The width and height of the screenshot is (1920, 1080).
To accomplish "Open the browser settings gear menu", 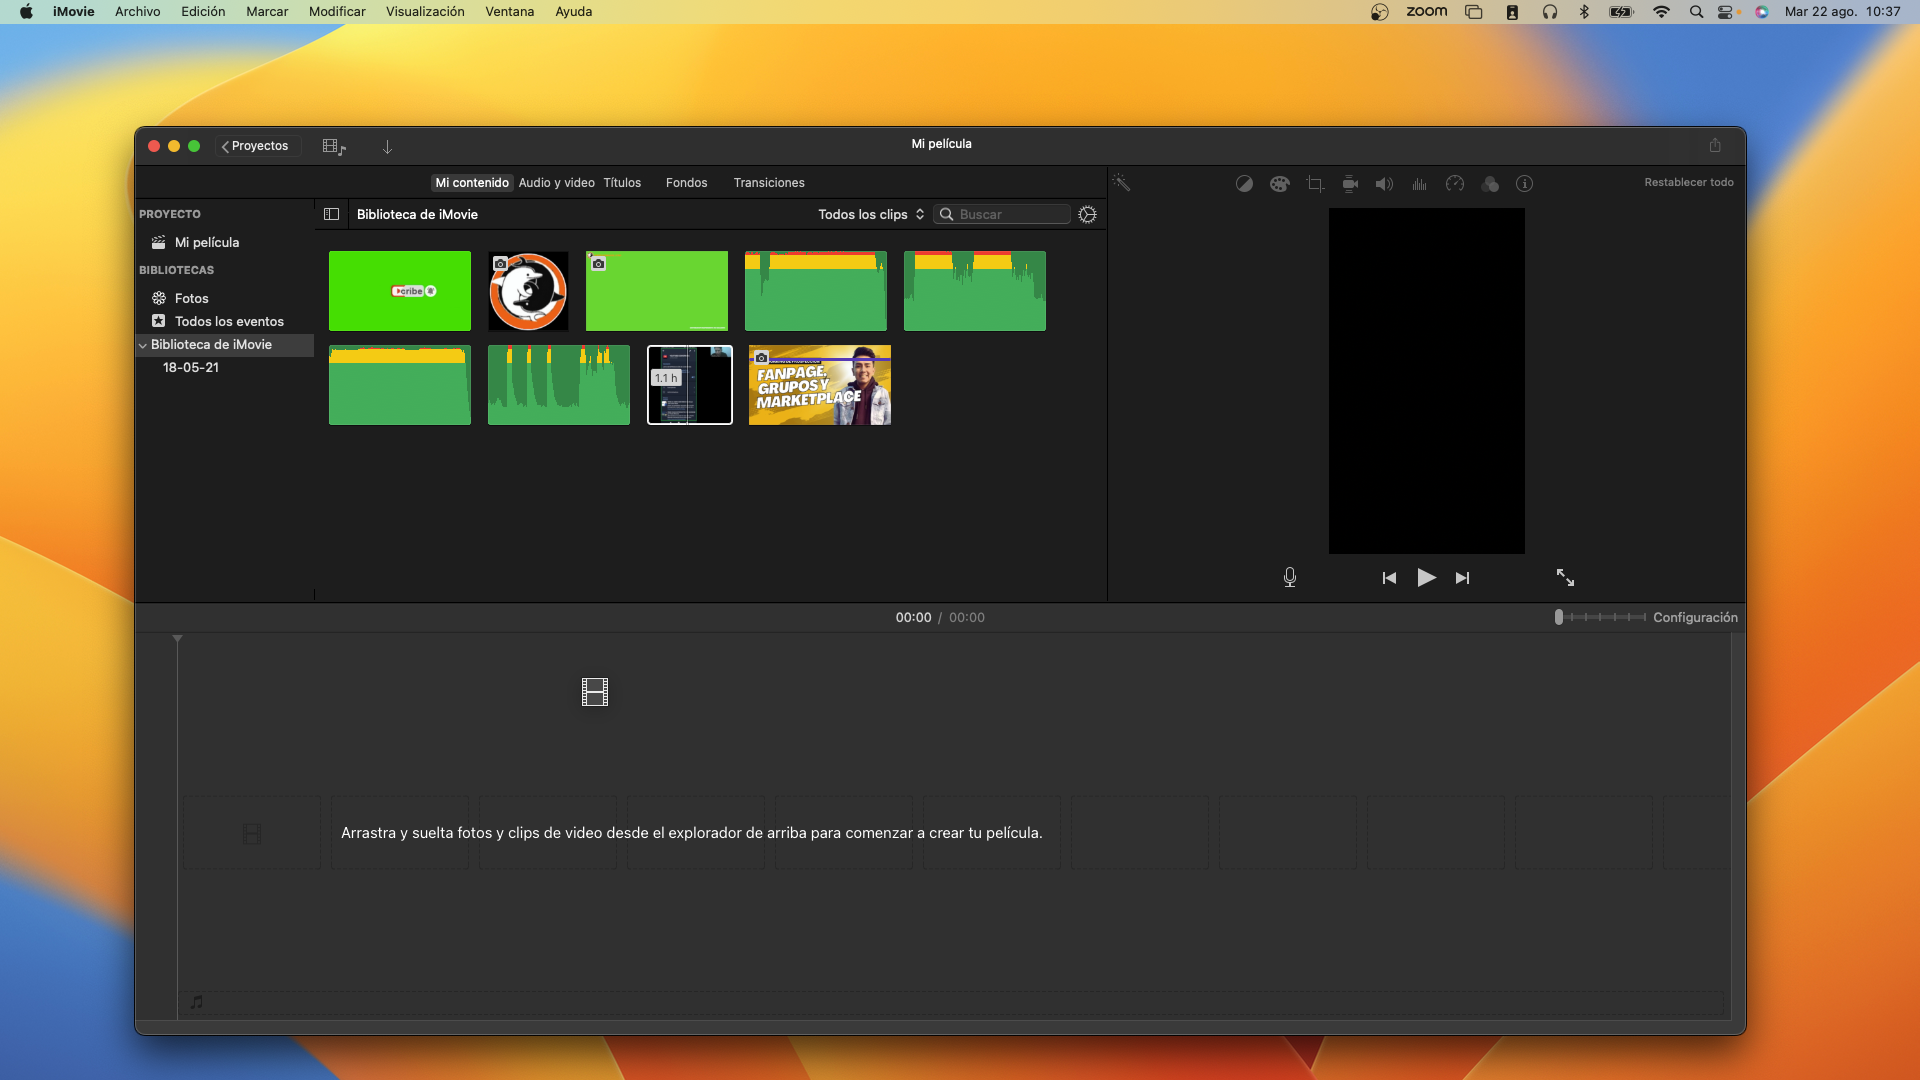I will pyautogui.click(x=1087, y=214).
